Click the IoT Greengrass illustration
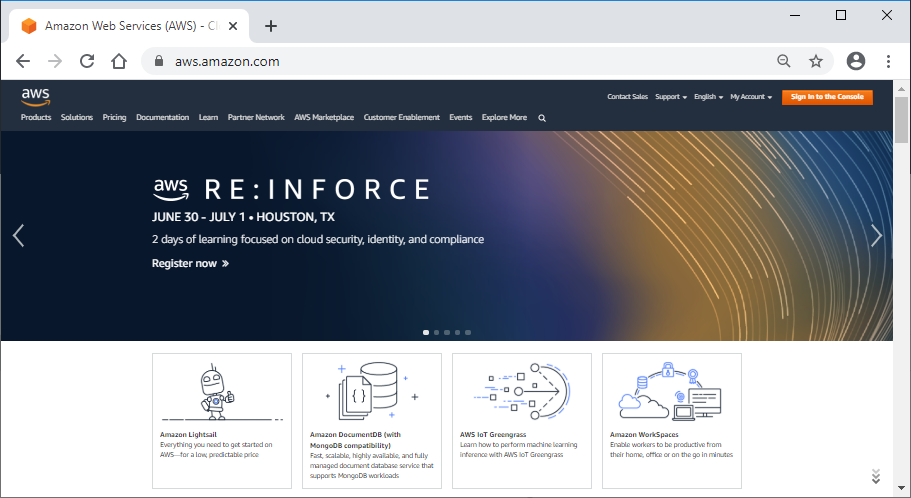The width and height of the screenshot is (911, 498). point(522,391)
